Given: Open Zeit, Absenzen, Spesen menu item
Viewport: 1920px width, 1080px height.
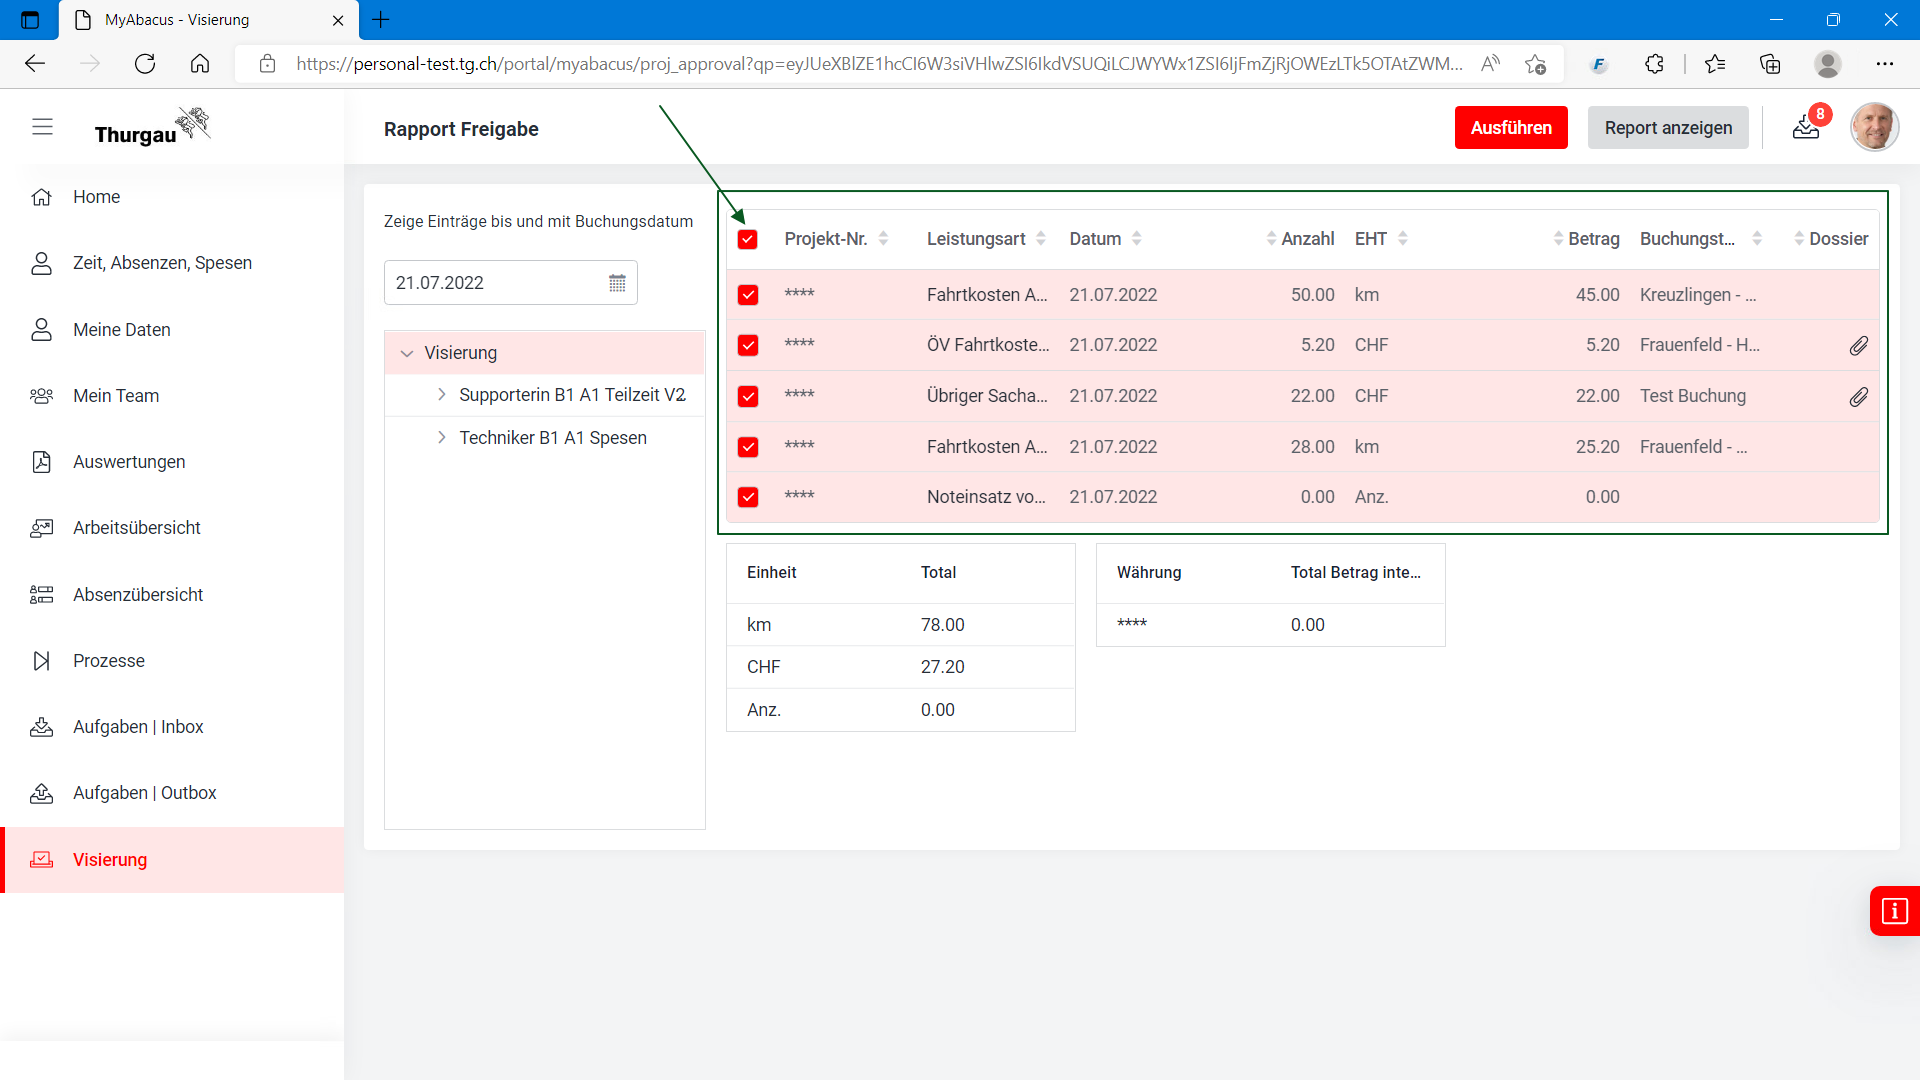Looking at the screenshot, I should click(162, 263).
